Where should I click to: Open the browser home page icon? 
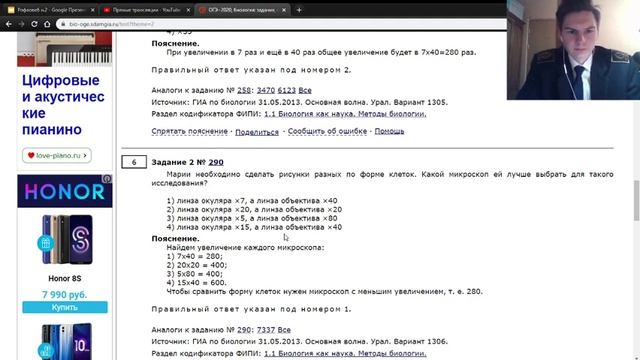click(47, 24)
